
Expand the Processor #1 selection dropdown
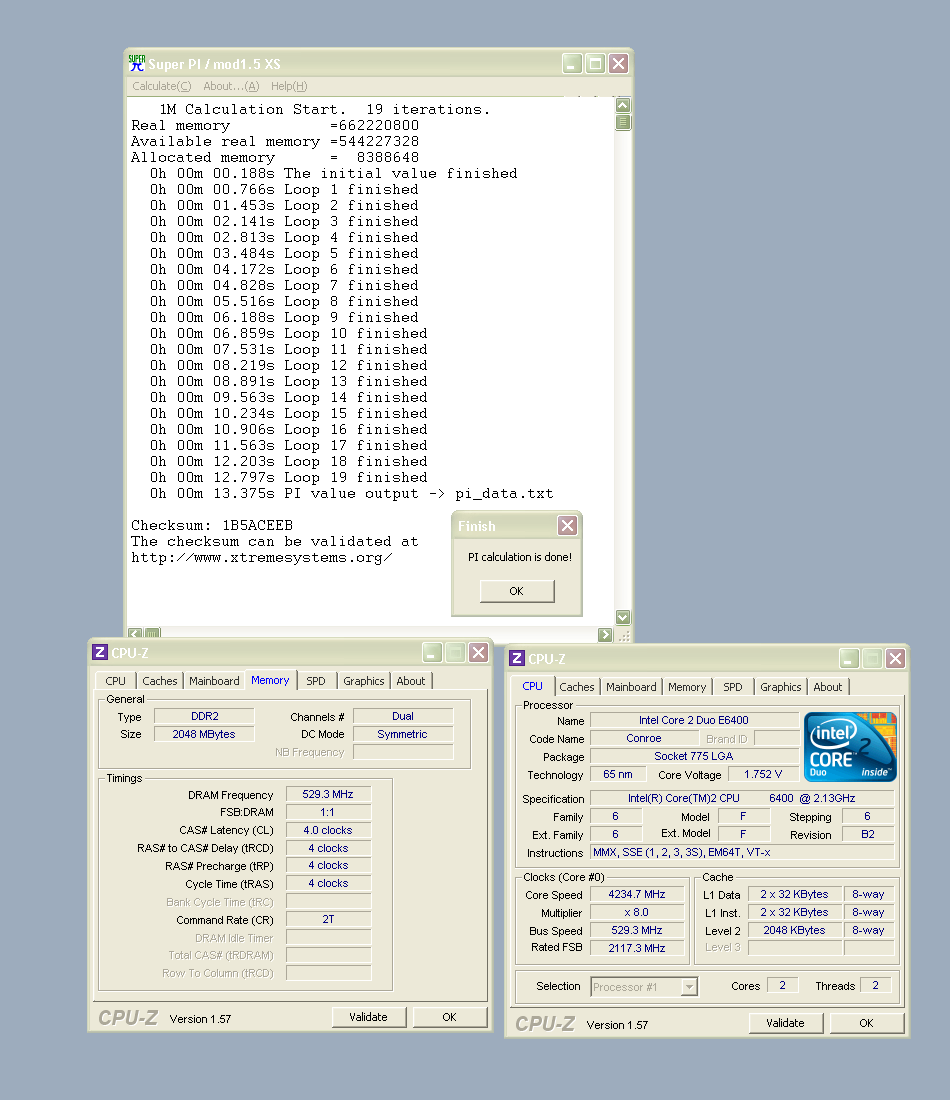click(689, 987)
